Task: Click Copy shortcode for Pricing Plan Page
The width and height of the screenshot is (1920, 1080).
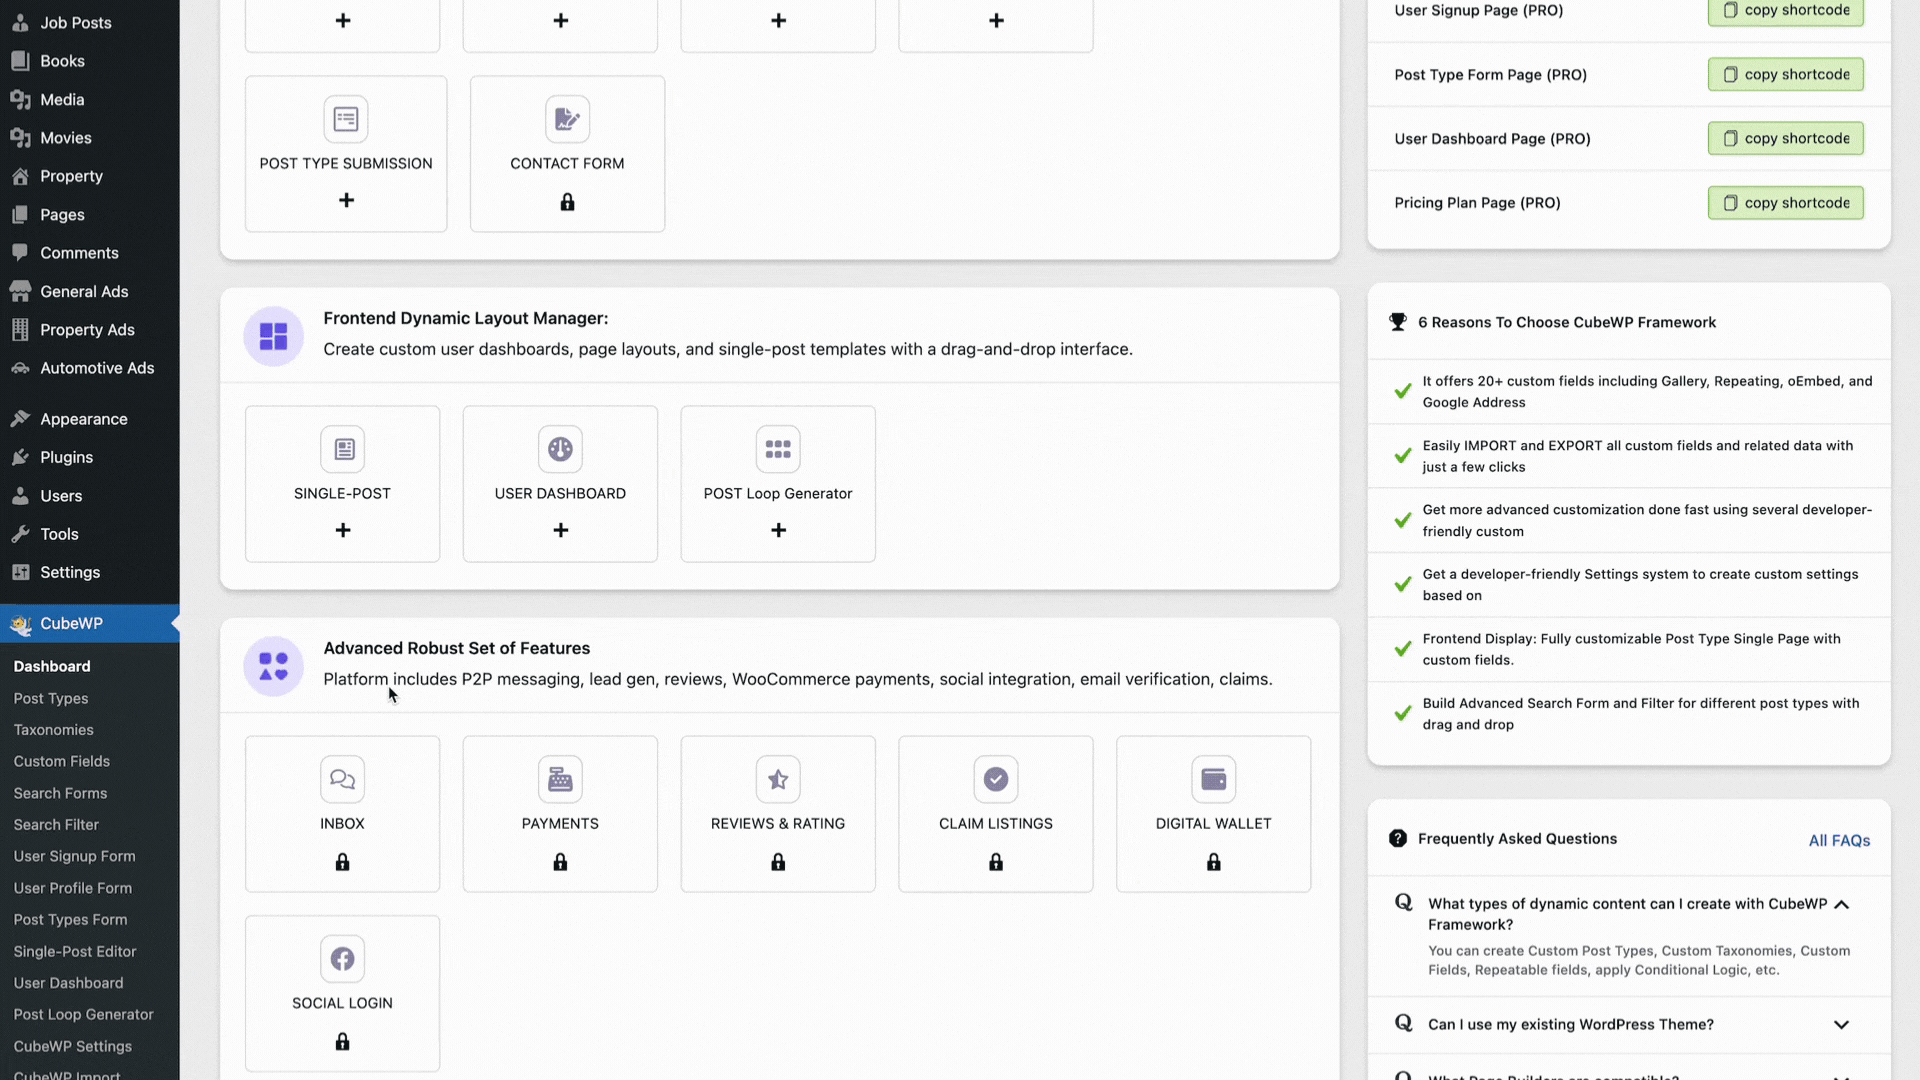Action: point(1785,202)
